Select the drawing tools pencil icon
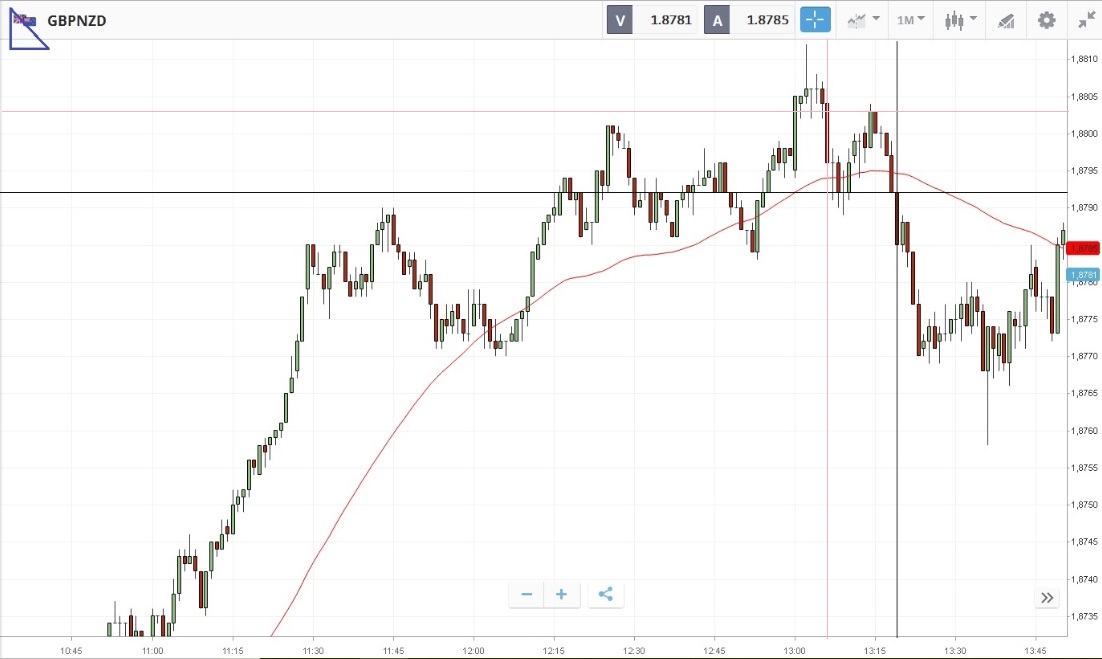 (1006, 20)
